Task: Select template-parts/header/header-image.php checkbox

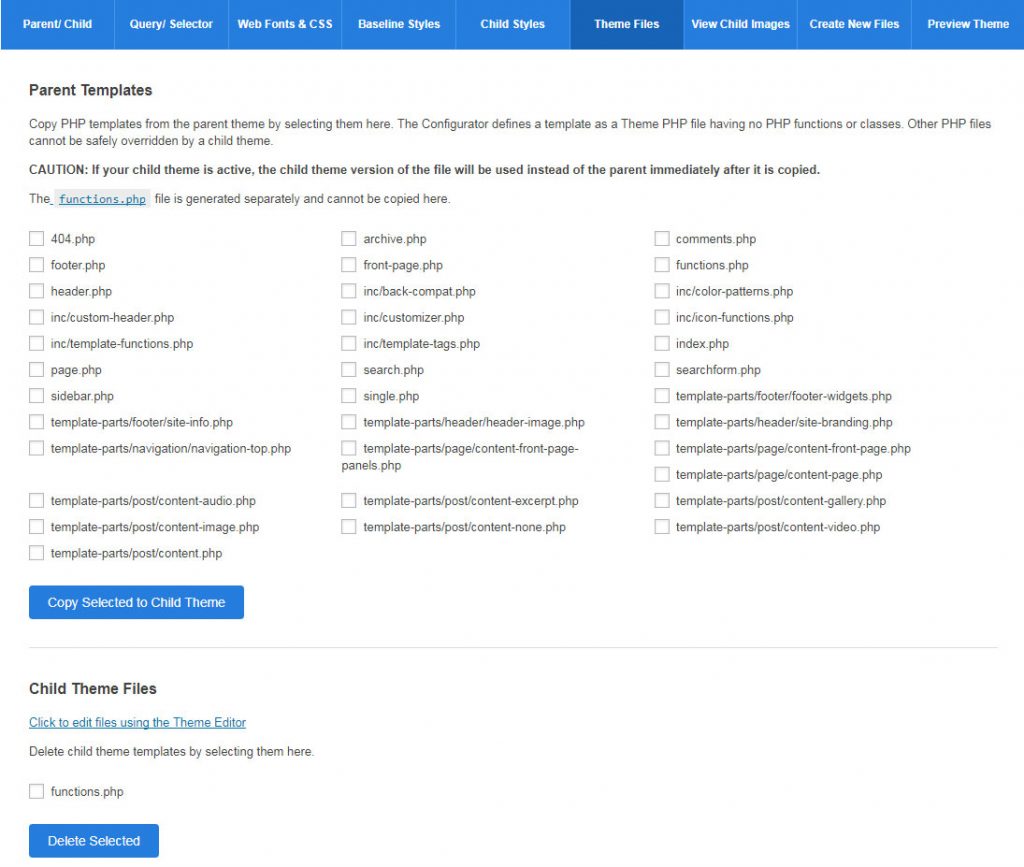Action: tap(349, 422)
